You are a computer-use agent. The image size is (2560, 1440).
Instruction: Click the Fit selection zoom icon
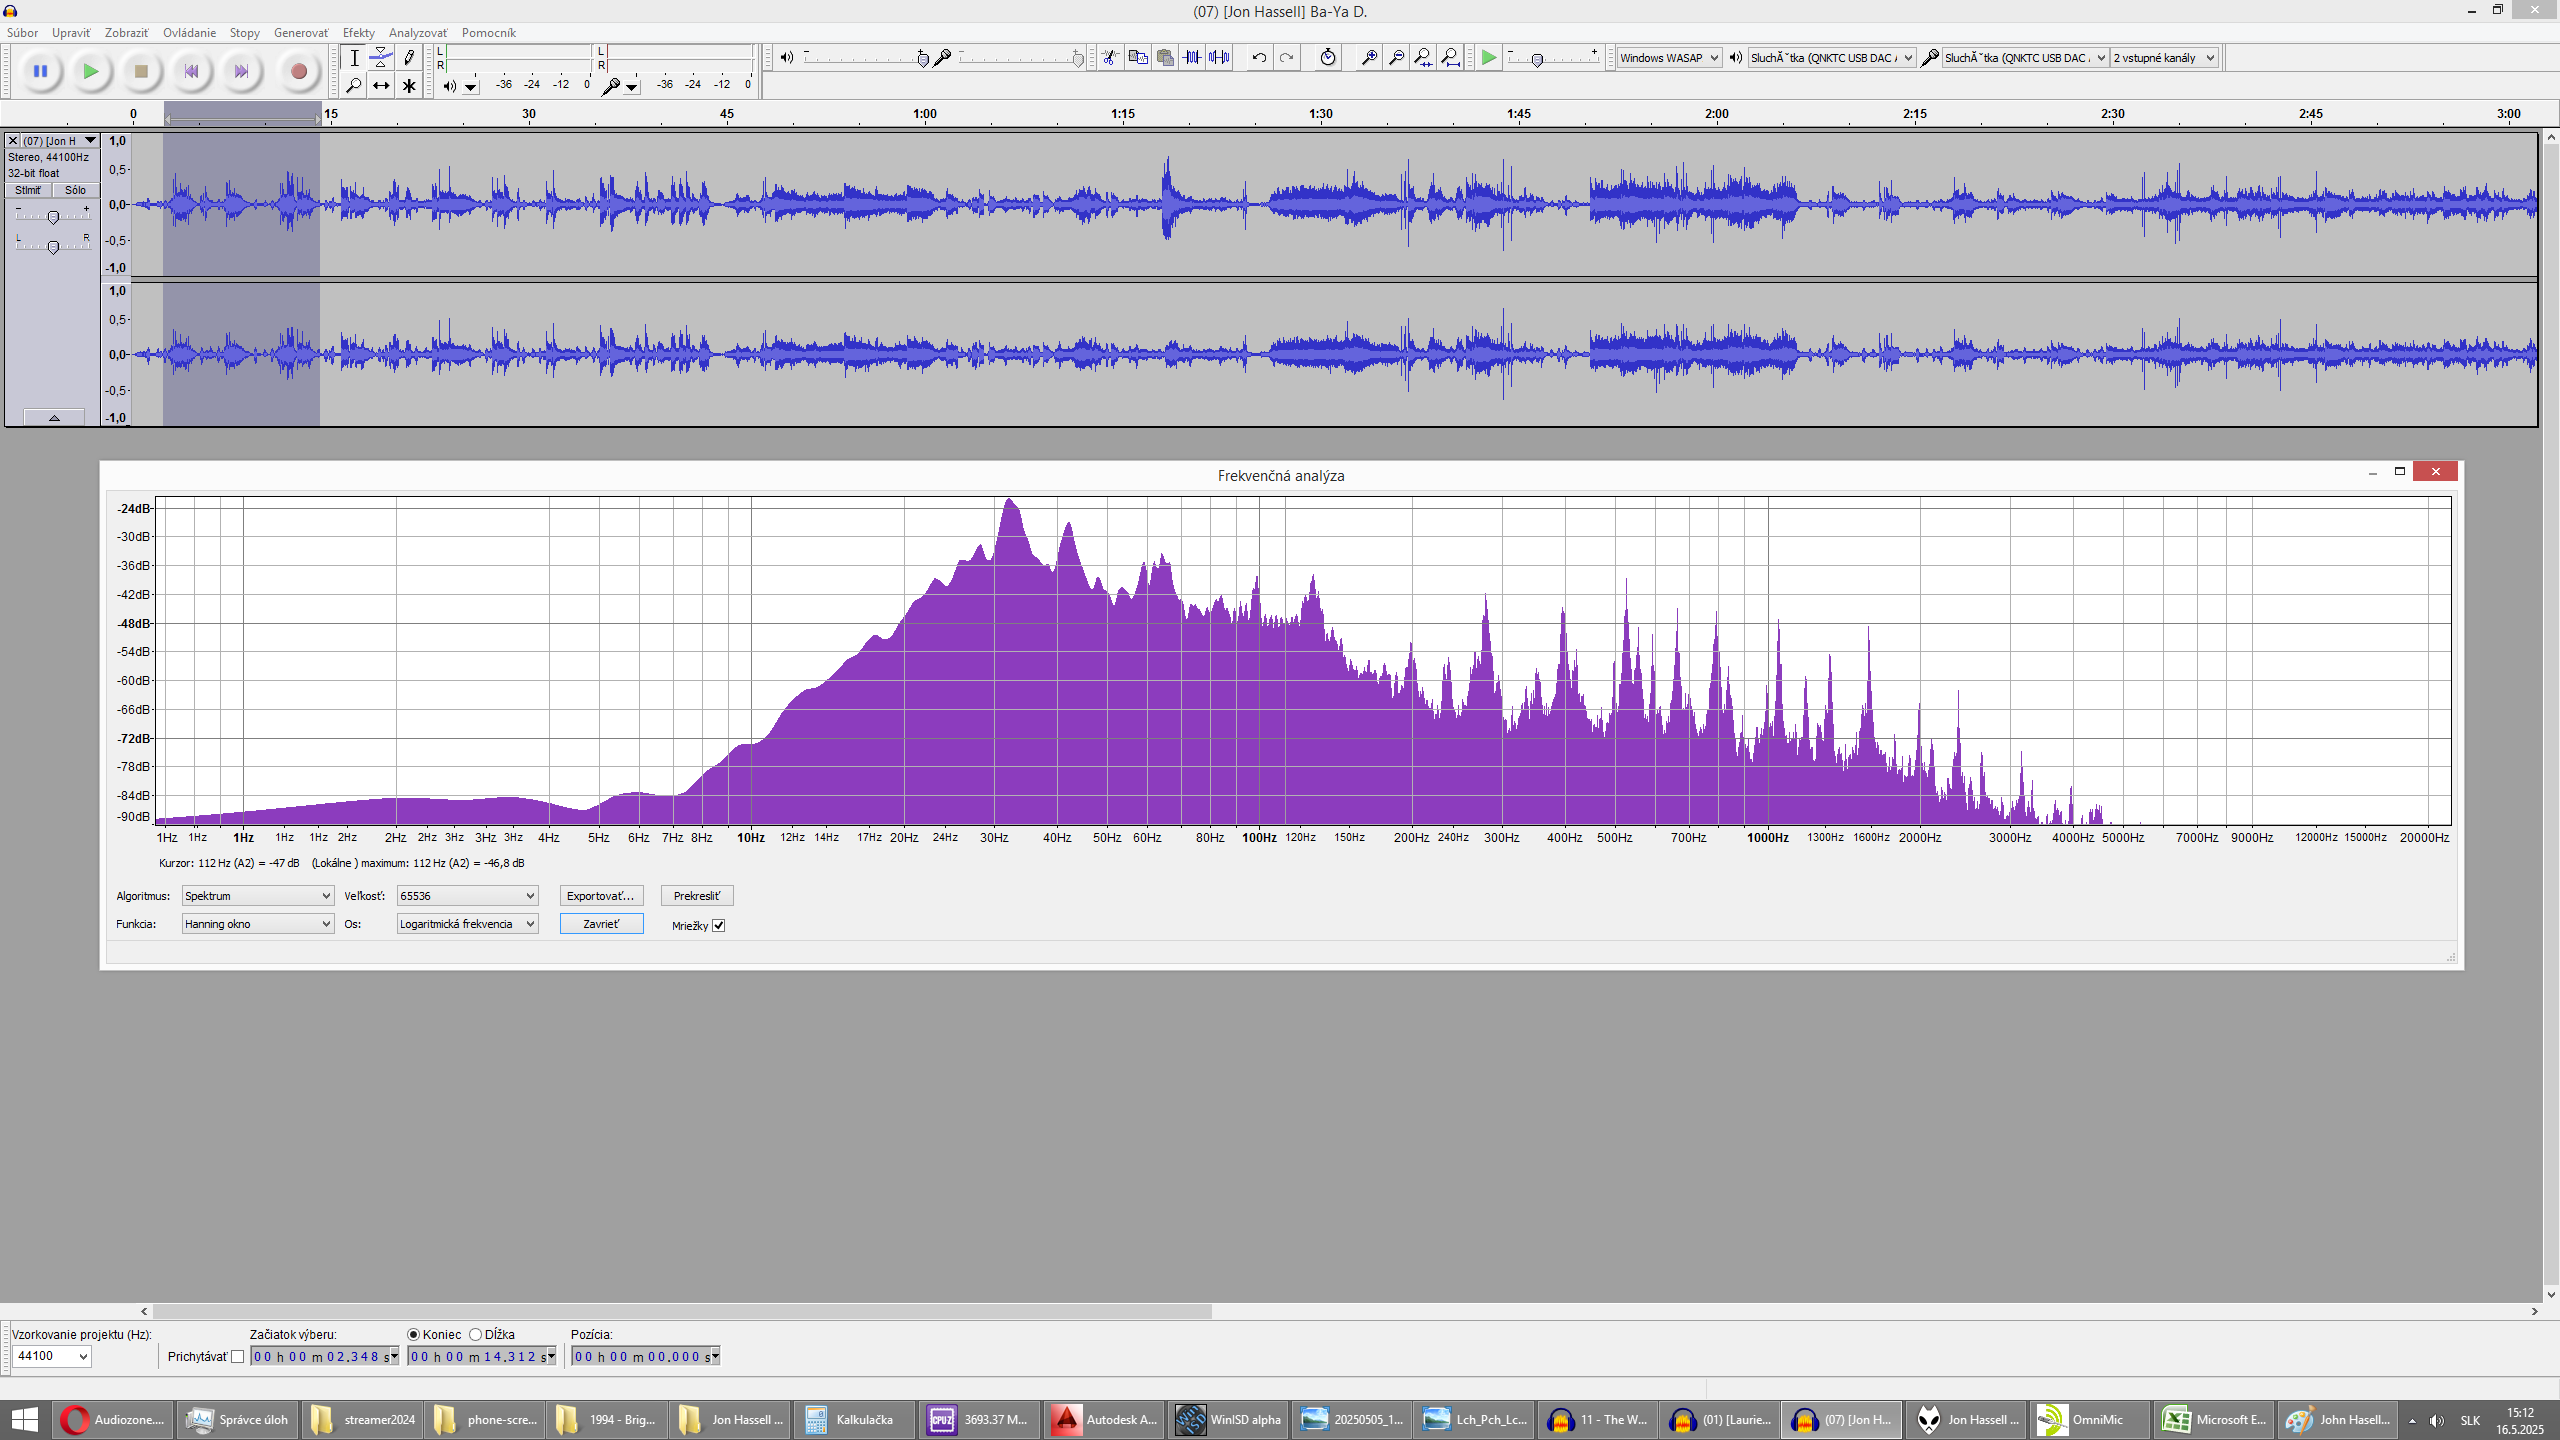pyautogui.click(x=1423, y=58)
